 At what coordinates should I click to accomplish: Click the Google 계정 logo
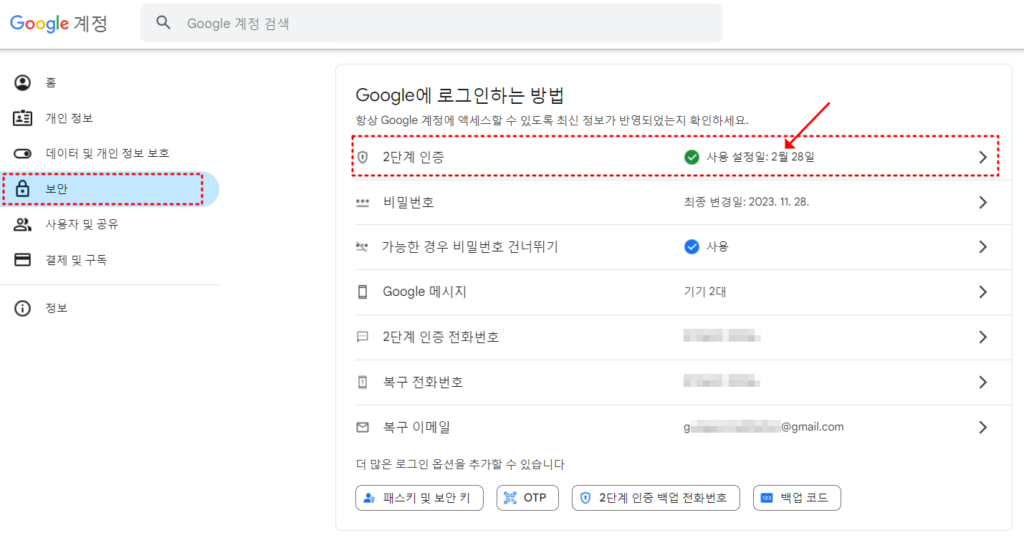pyautogui.click(x=59, y=24)
